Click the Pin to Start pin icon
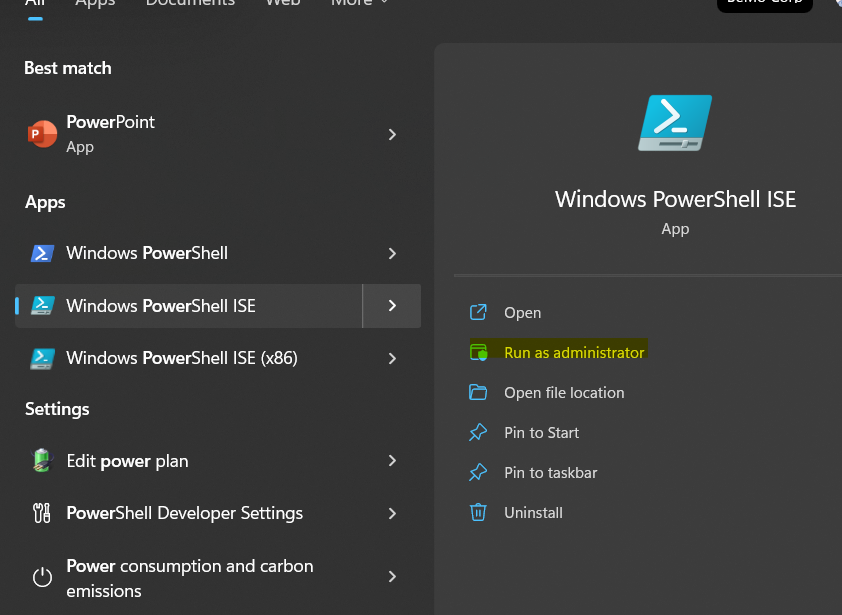The image size is (842, 615). coord(478,432)
